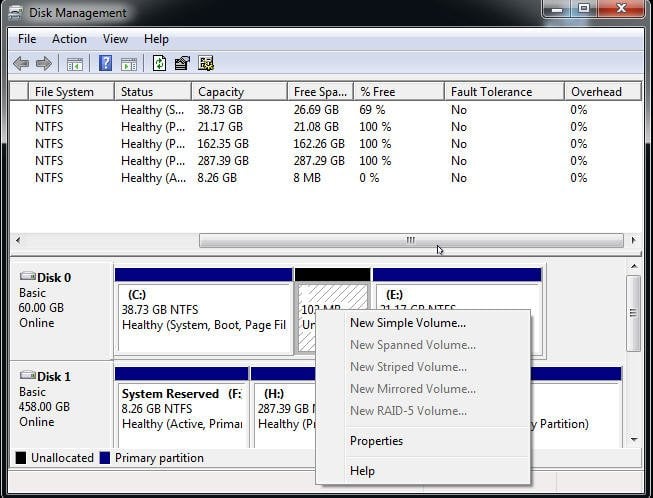Choose Properties in the context menu

pyautogui.click(x=376, y=441)
